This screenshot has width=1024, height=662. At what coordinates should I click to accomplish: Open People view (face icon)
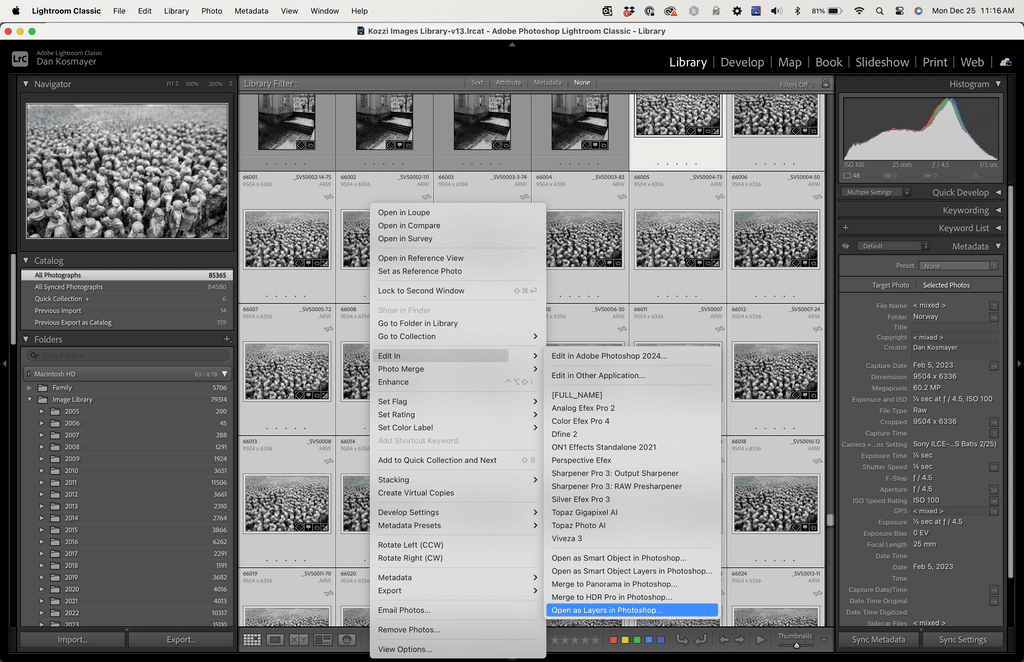[x=347, y=640]
